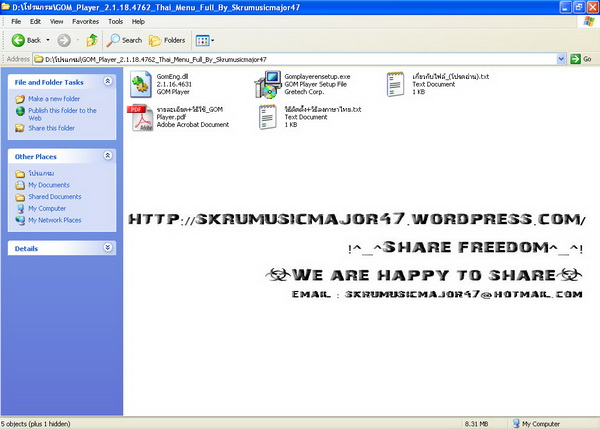Click the address bar path field
This screenshot has width=600, height=430.
pyautogui.click(x=295, y=59)
